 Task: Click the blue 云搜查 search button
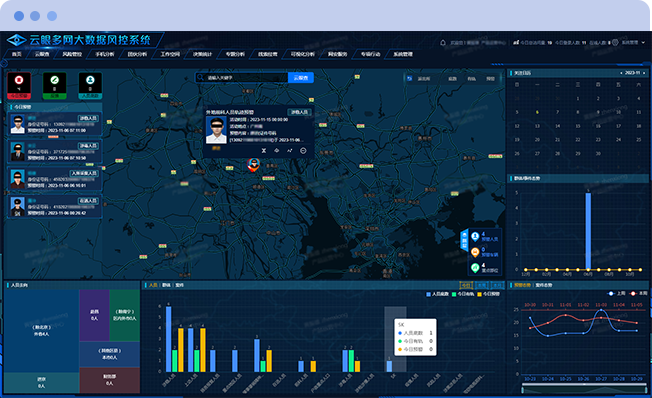pyautogui.click(x=301, y=78)
